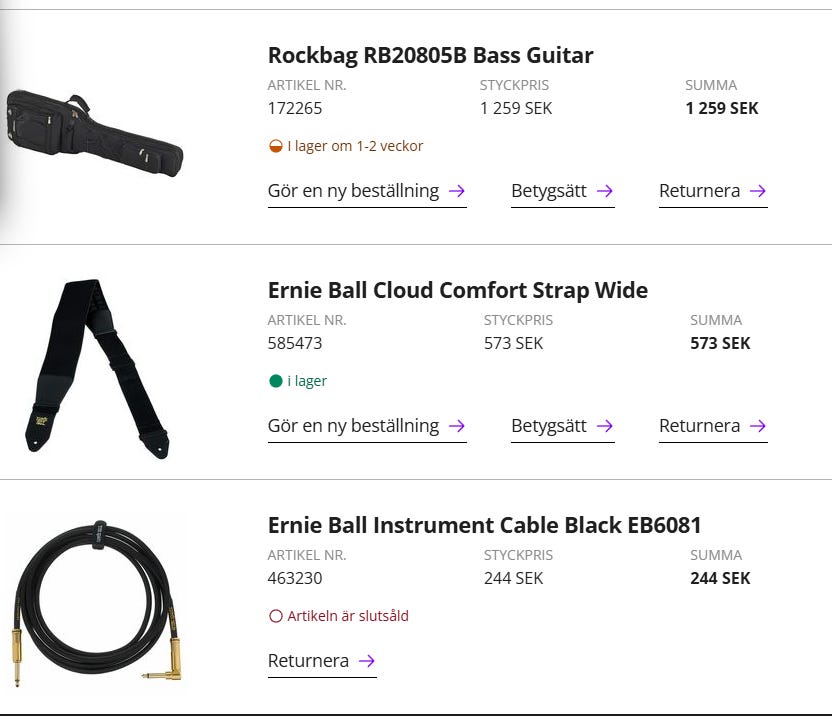Click arrow icon next to strap reorder link
This screenshot has height=722, width=832.
457,426
